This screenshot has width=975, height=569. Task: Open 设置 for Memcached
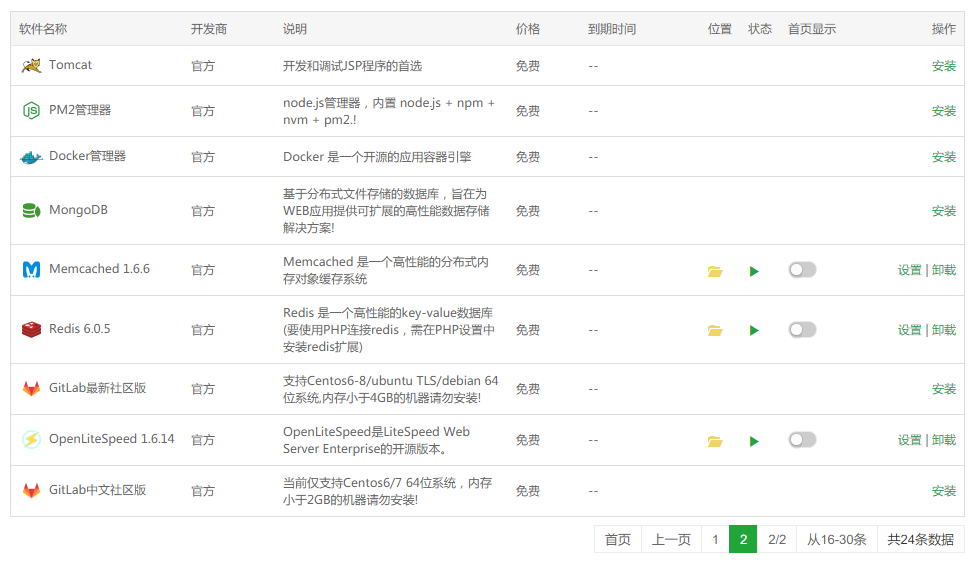[x=909, y=271]
